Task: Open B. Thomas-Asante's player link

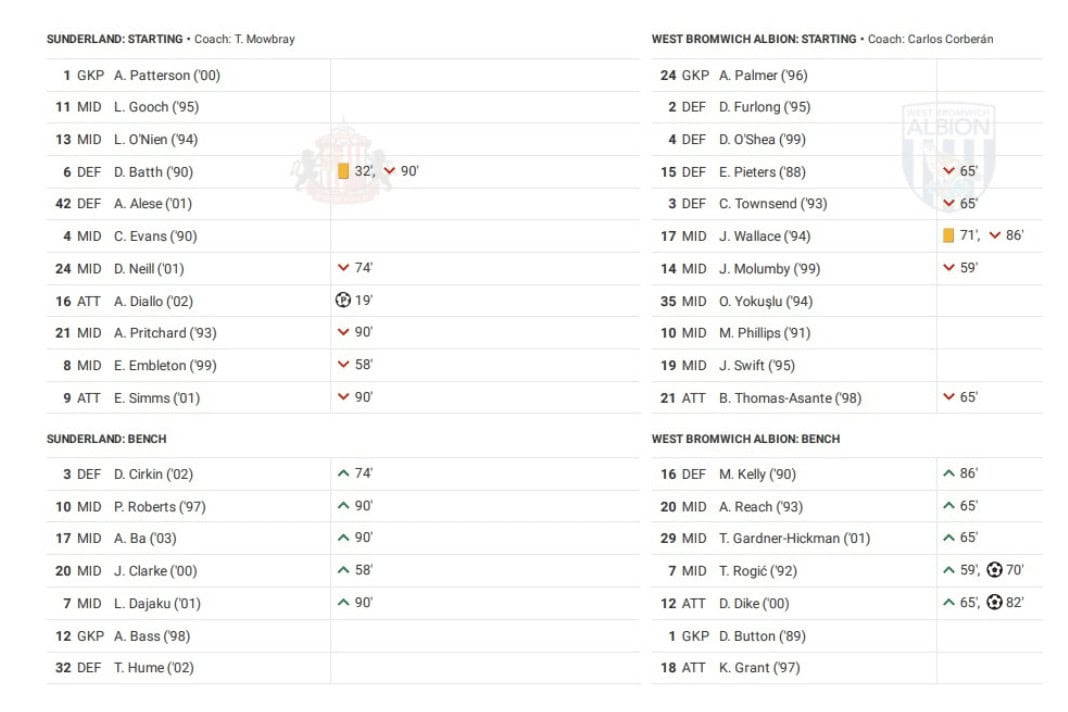Action: (790, 398)
